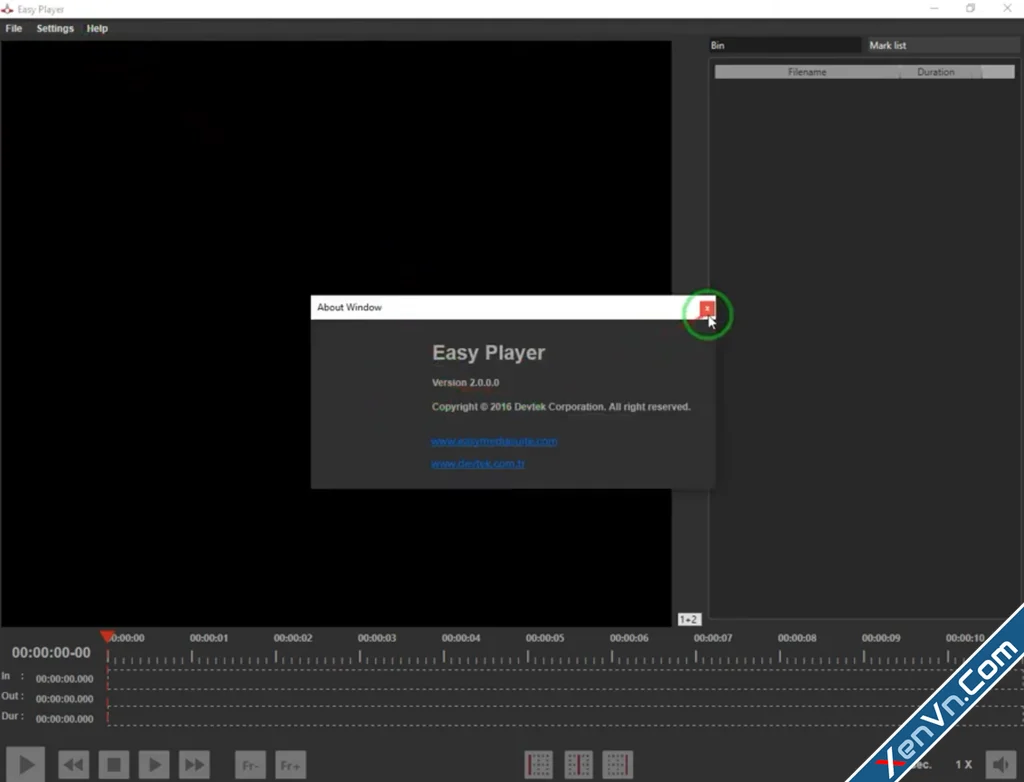Viewport: 1024px width, 782px height.
Task: Click the Out timecode value
Action: pyautogui.click(x=65, y=699)
